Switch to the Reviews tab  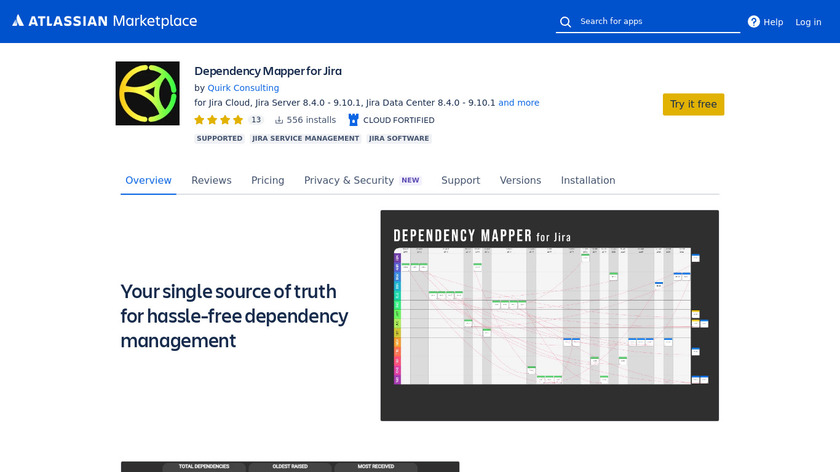point(211,180)
